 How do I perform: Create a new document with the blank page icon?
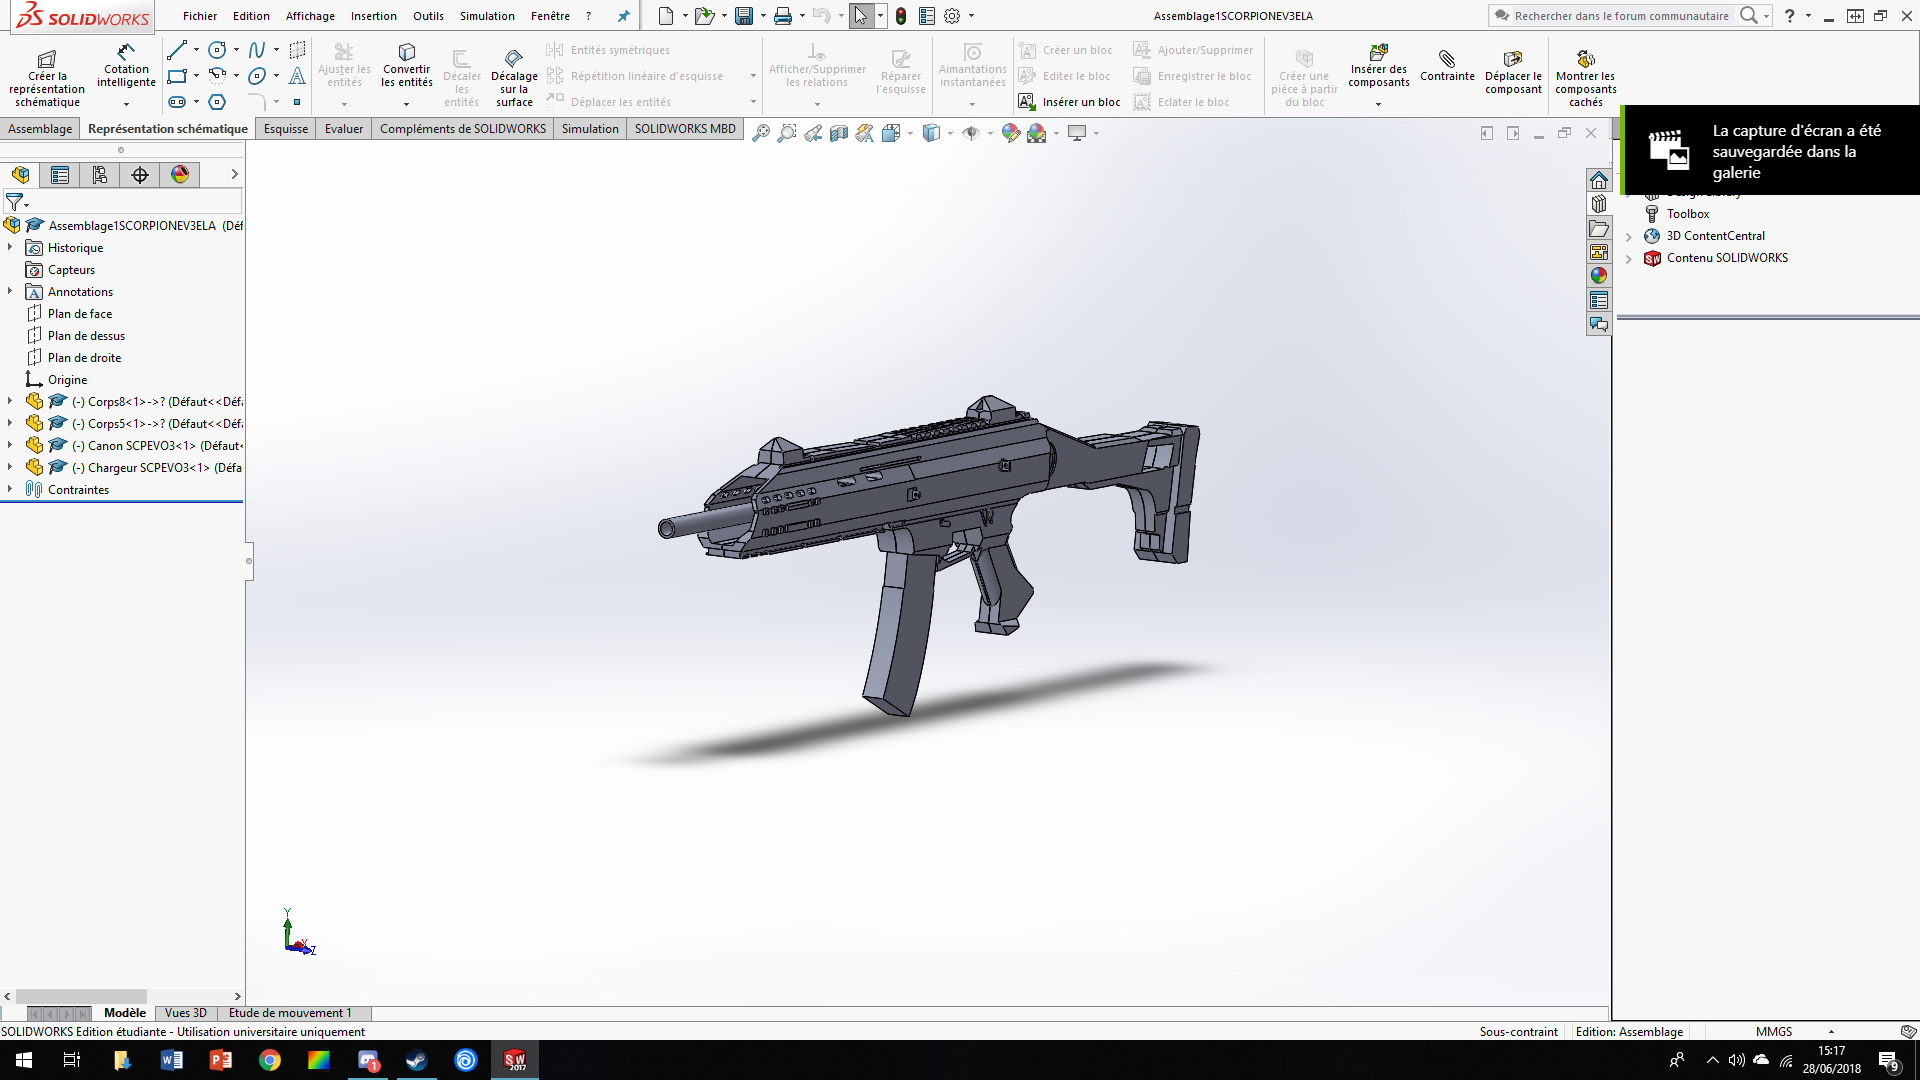coord(666,16)
